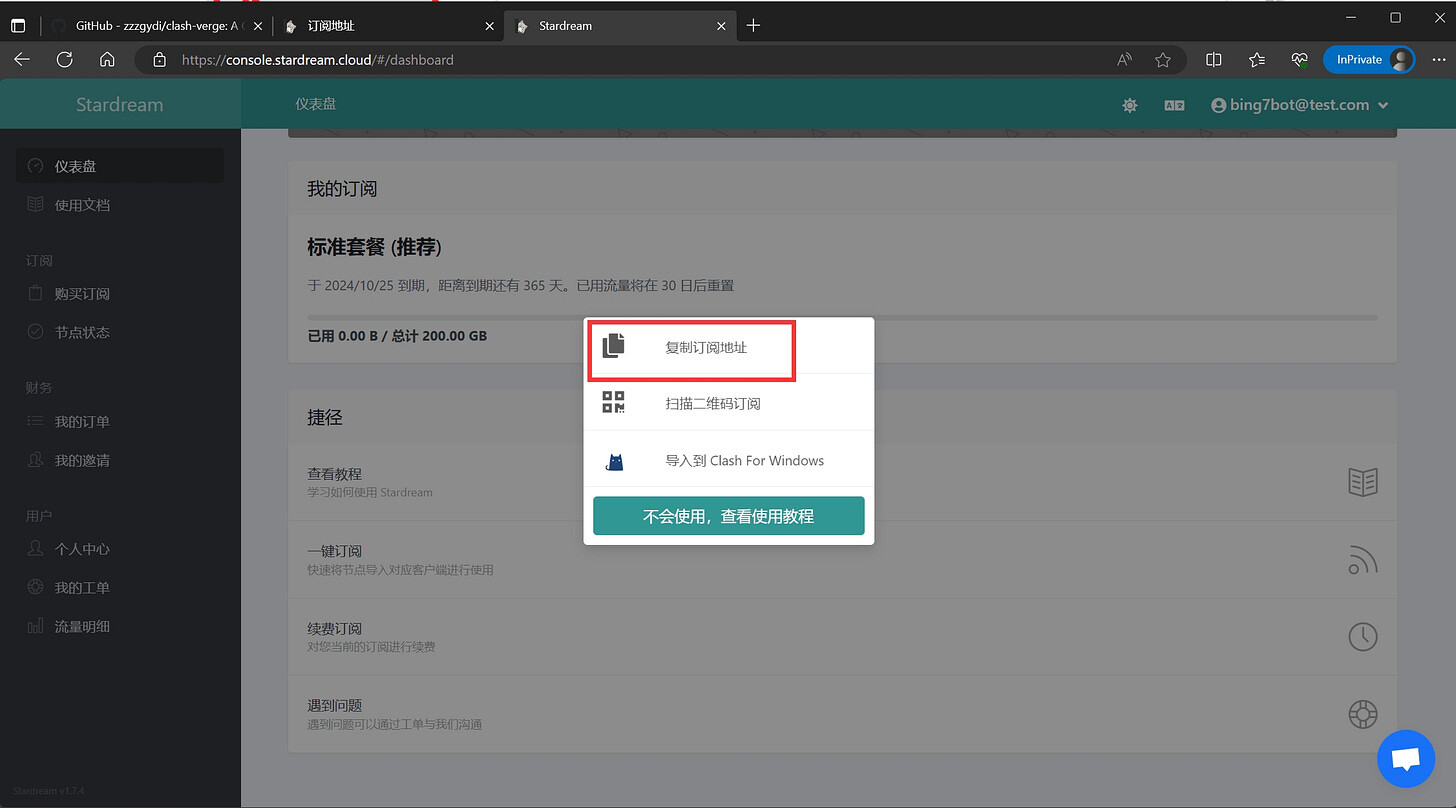This screenshot has height=808, width=1456.
Task: Select 导入到 Clash For Windows
Action: 729,460
